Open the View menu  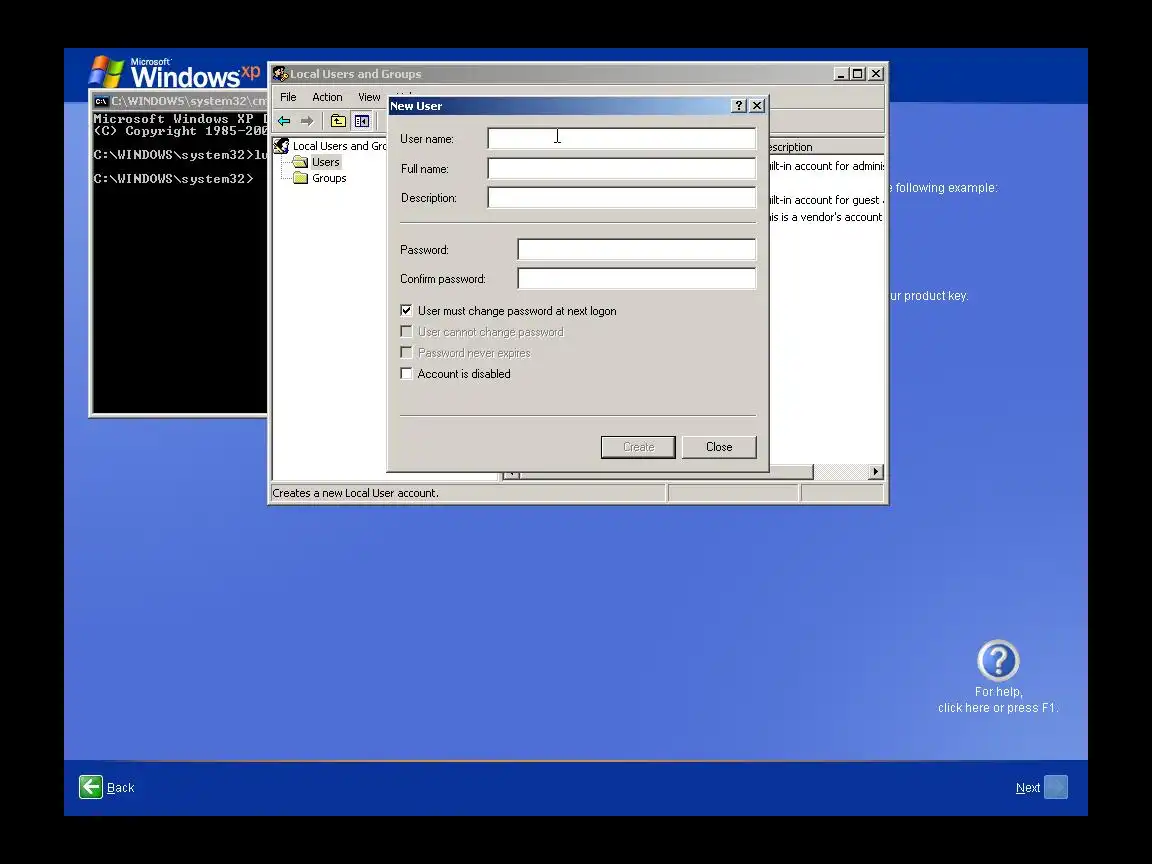point(369,97)
